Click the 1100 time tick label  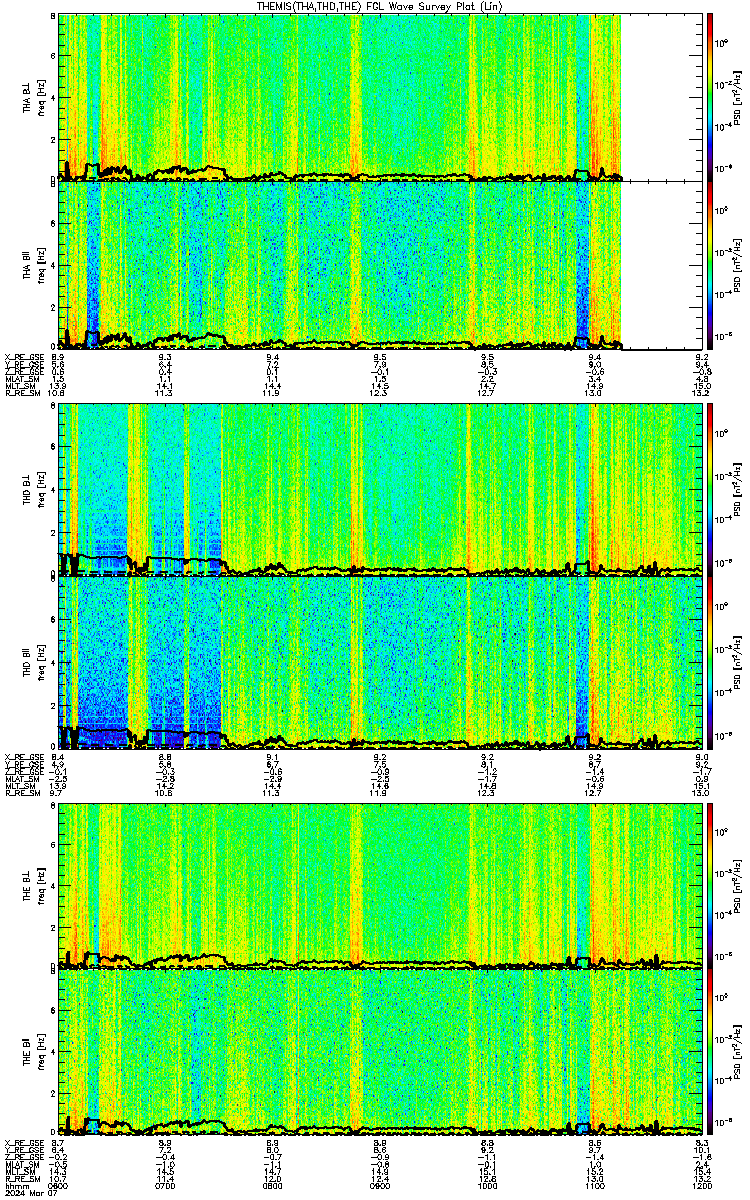point(594,1185)
